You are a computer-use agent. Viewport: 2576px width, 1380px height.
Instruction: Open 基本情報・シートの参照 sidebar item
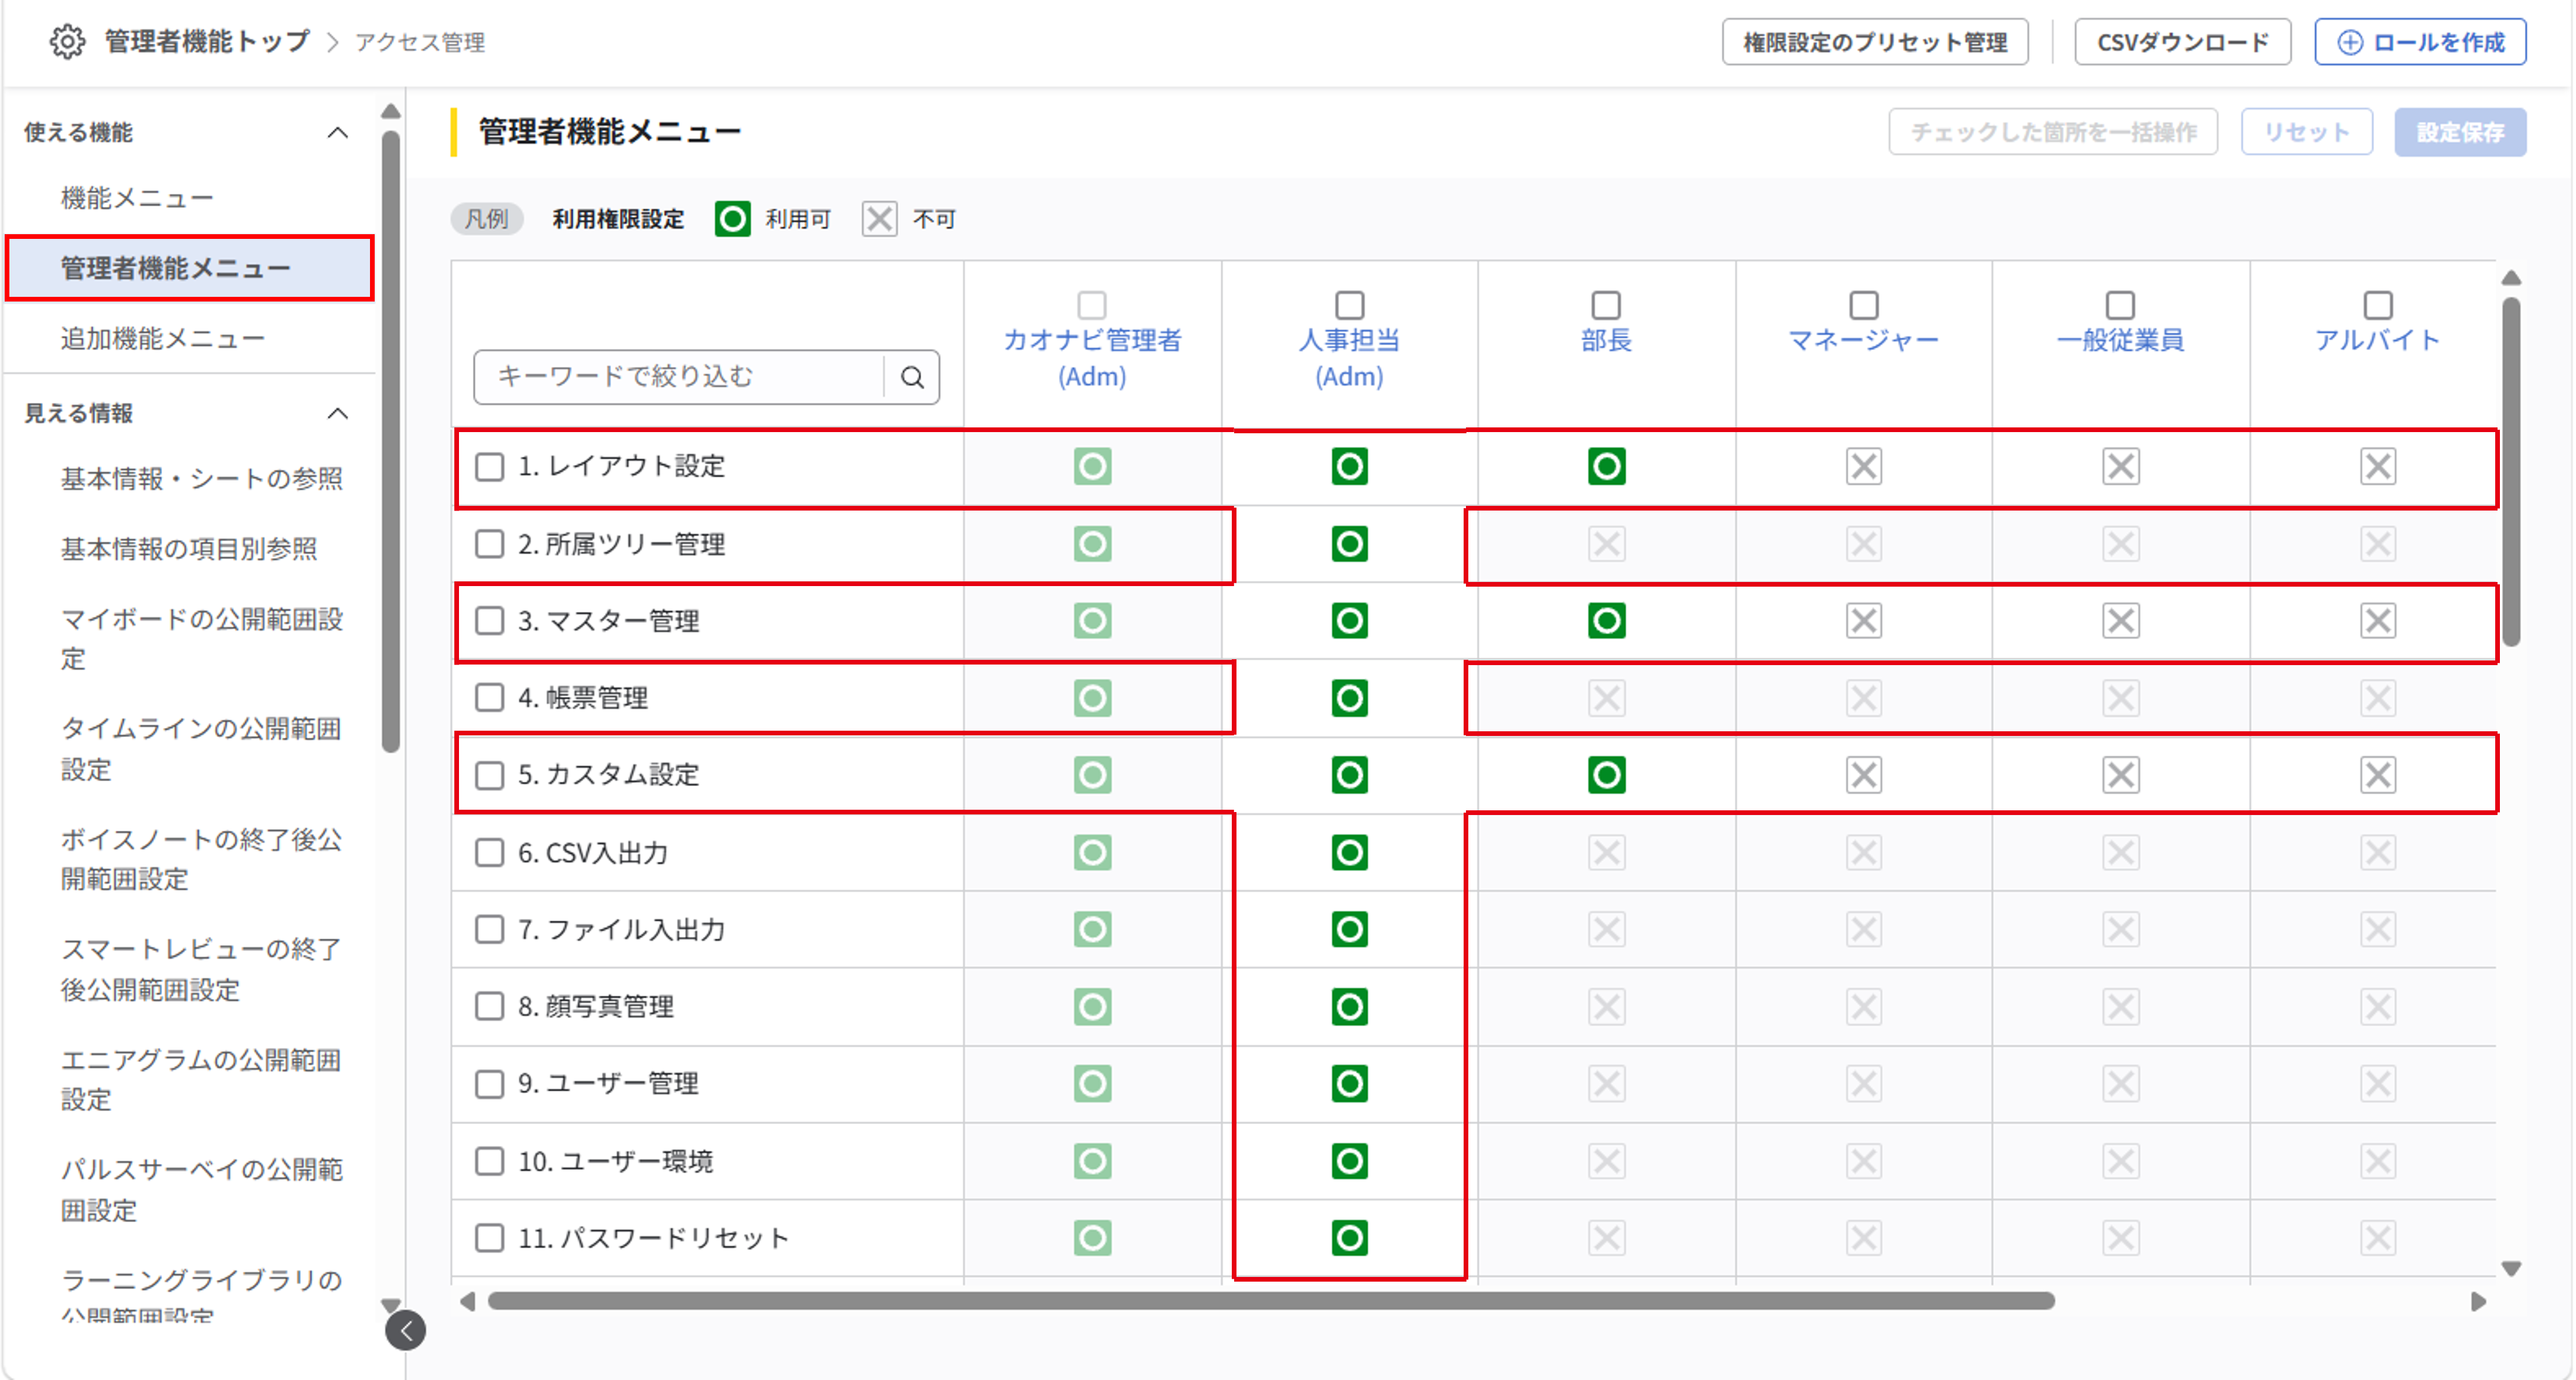[202, 479]
